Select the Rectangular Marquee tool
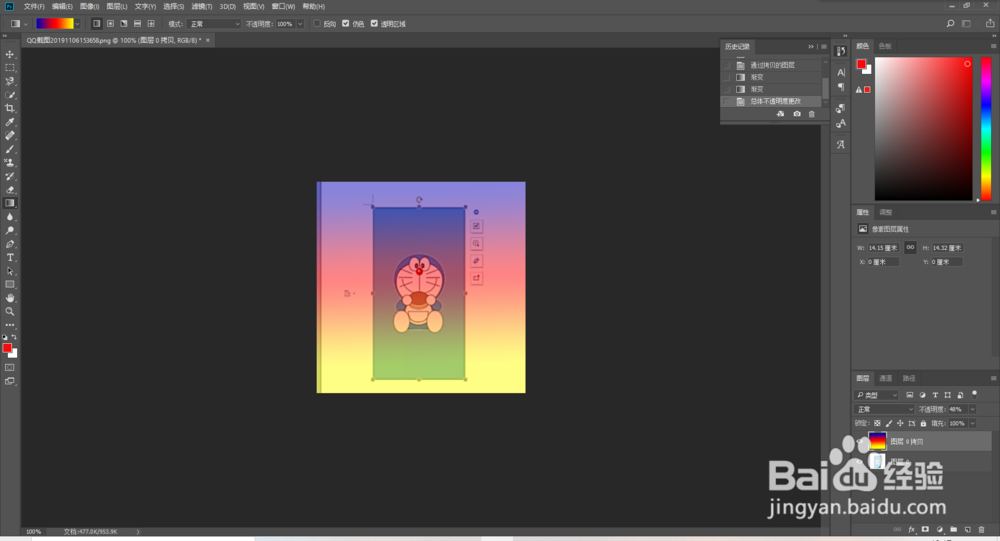 (10, 68)
